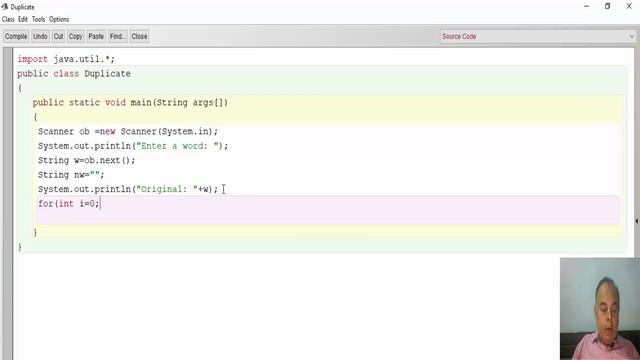This screenshot has width=640, height=360.
Task: Close the Duplicate window
Action: click(629, 6)
